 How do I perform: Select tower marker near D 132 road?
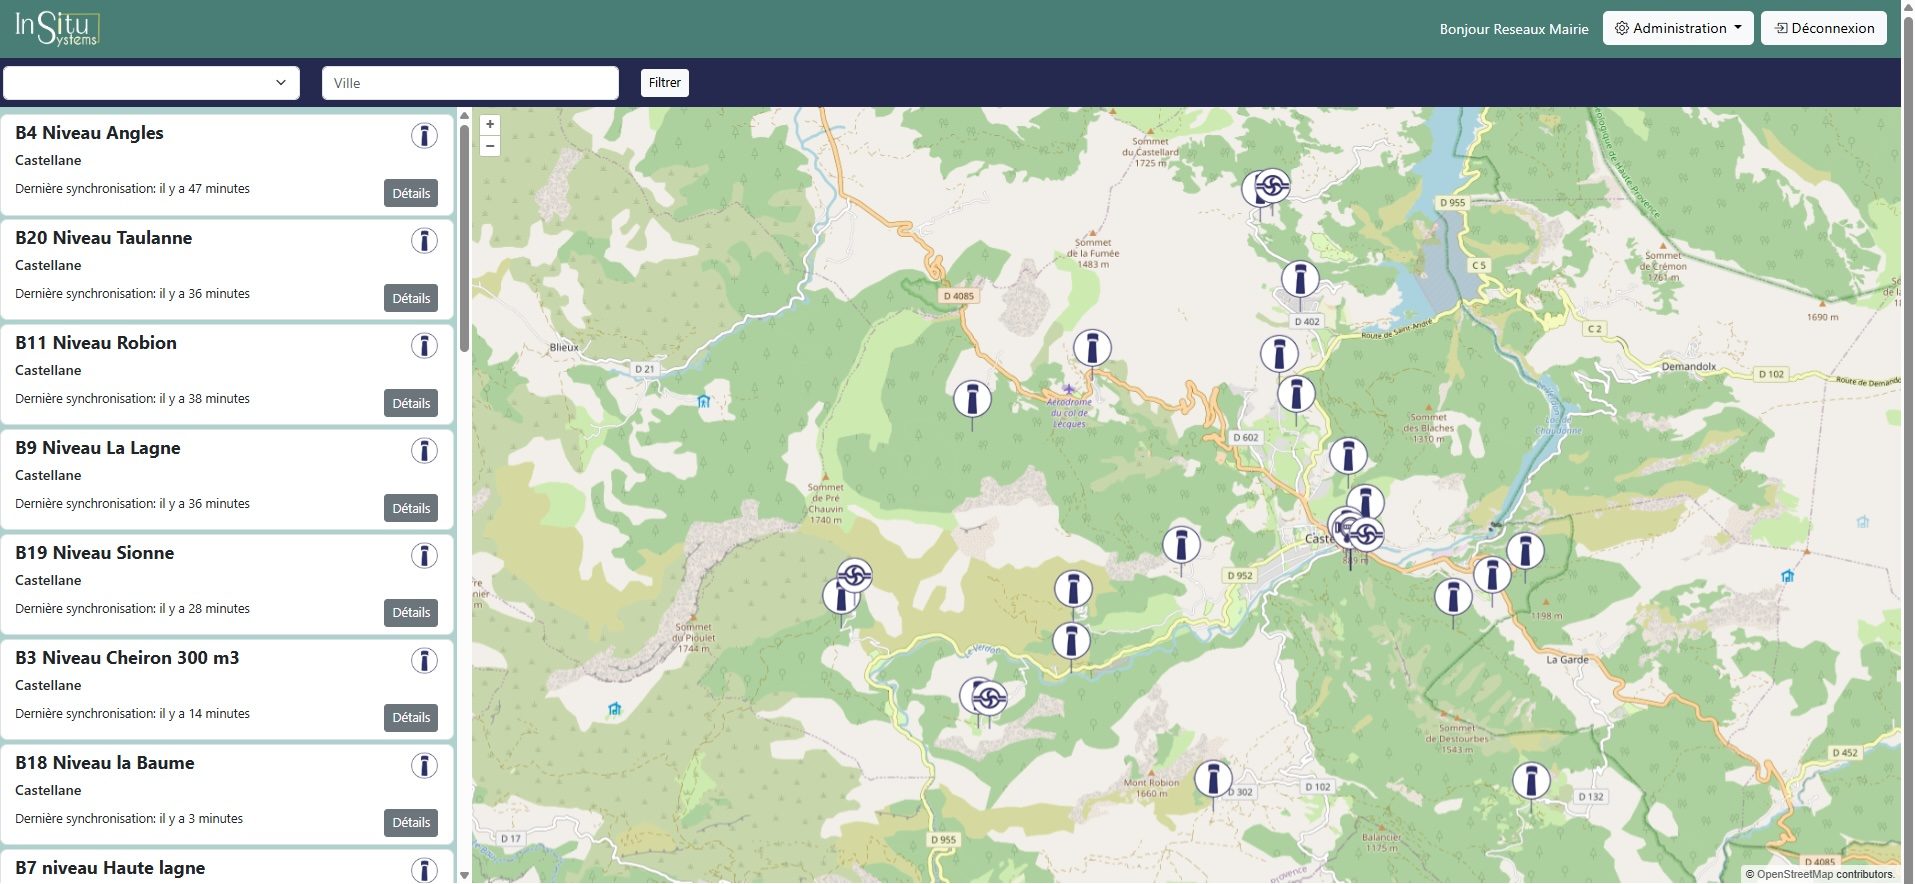click(1530, 781)
